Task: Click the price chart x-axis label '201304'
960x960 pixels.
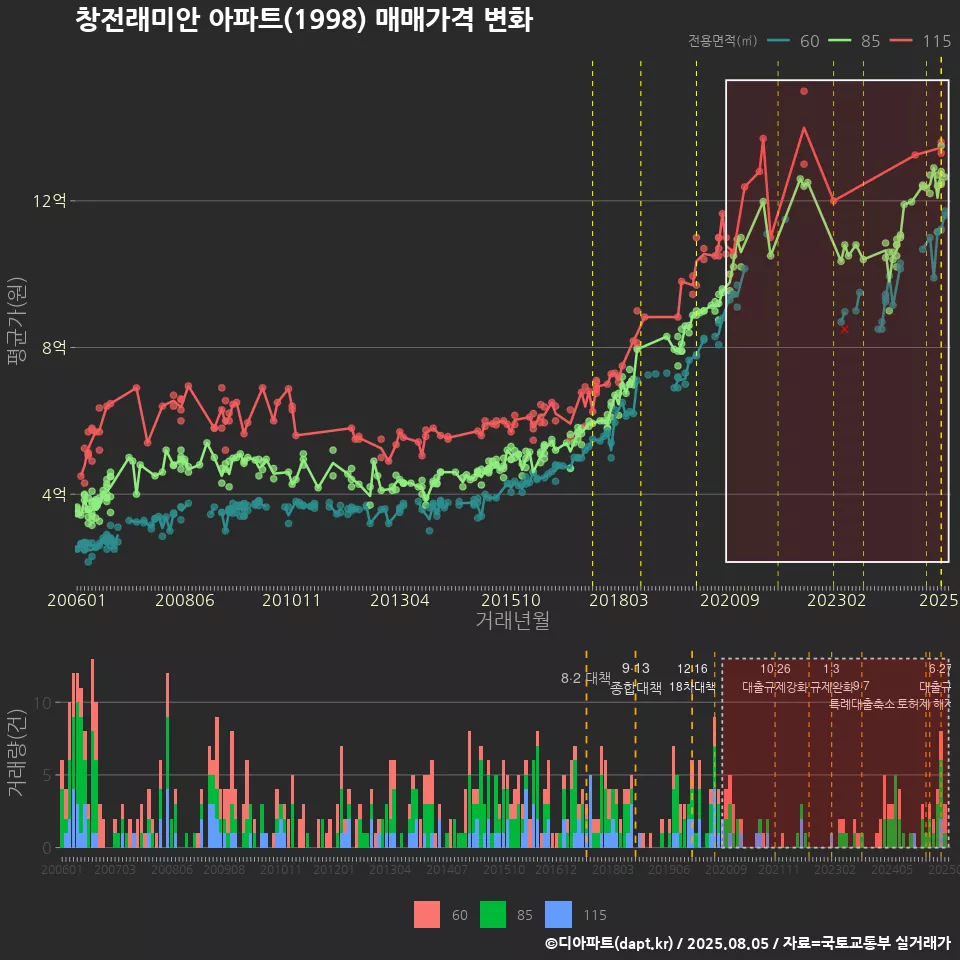Action: pos(399,600)
